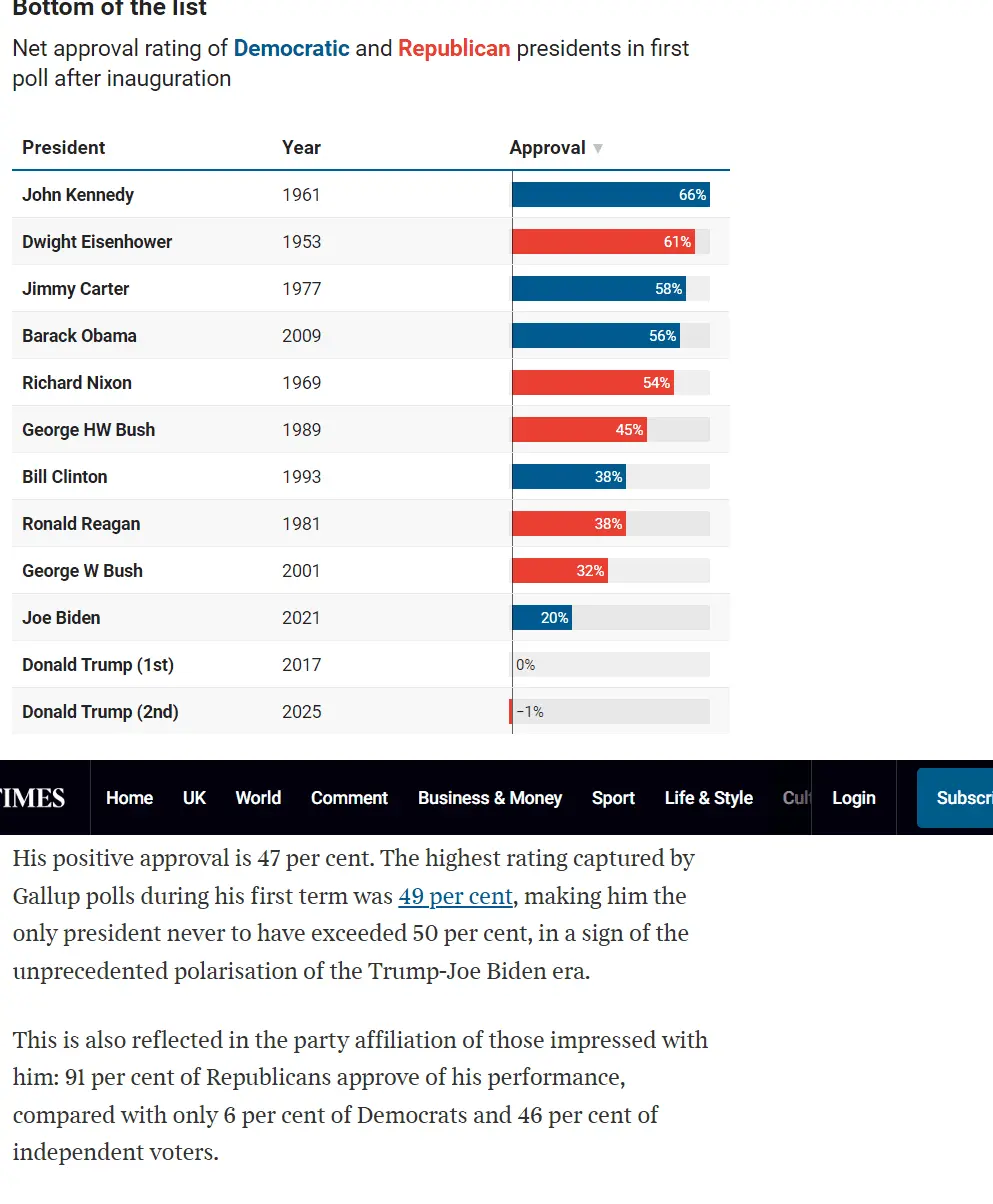Click Dwight Eisenhower's 61% red bar

[603, 242]
